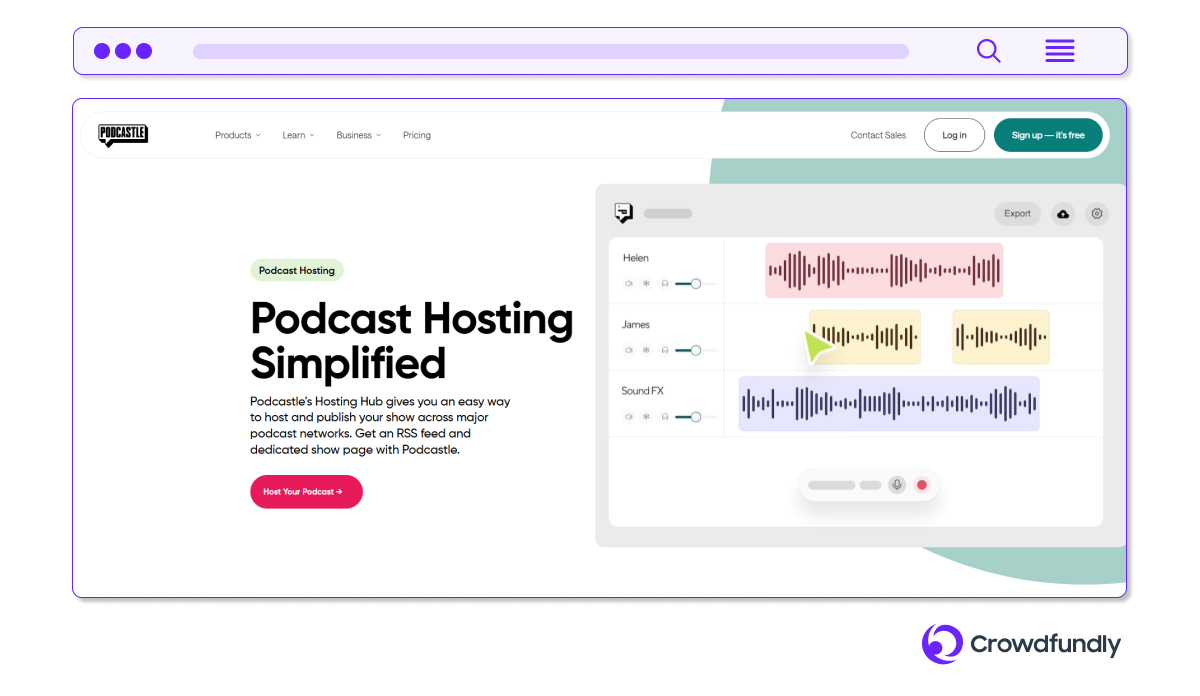The image size is (1200, 696).
Task: Select the purple Sound FX audio clip
Action: 889,404
